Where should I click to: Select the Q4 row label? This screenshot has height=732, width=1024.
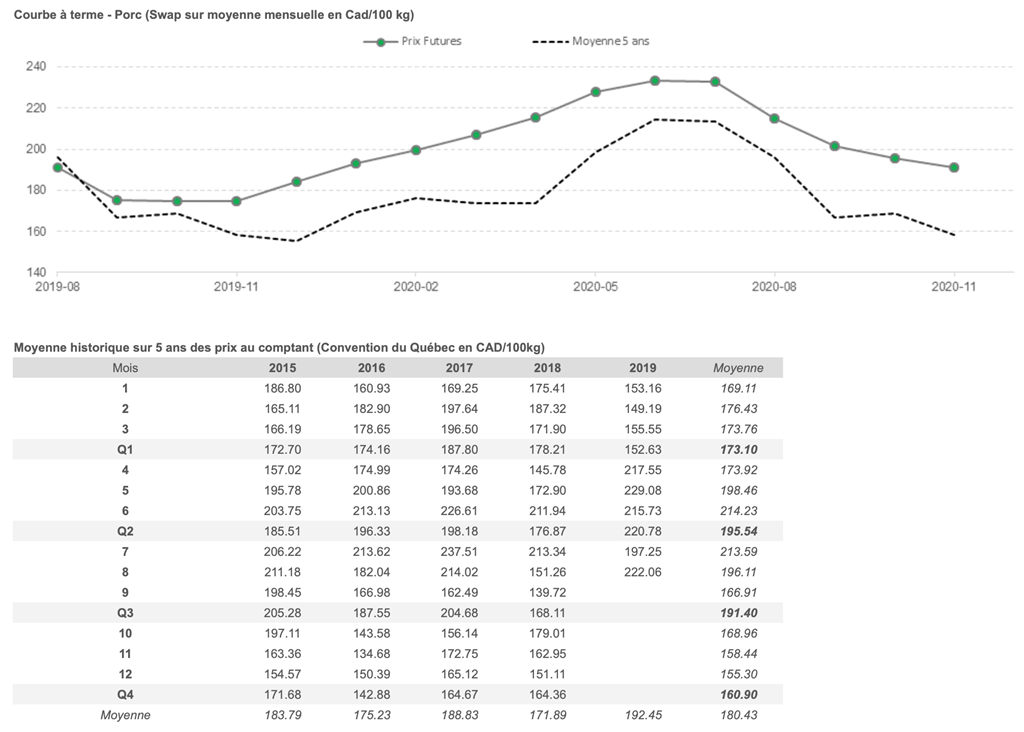click(x=126, y=694)
